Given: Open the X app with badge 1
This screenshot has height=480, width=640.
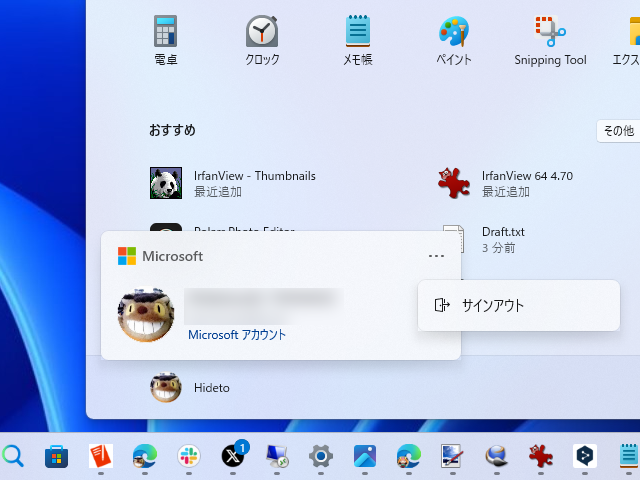Looking at the screenshot, I should click(x=233, y=455).
